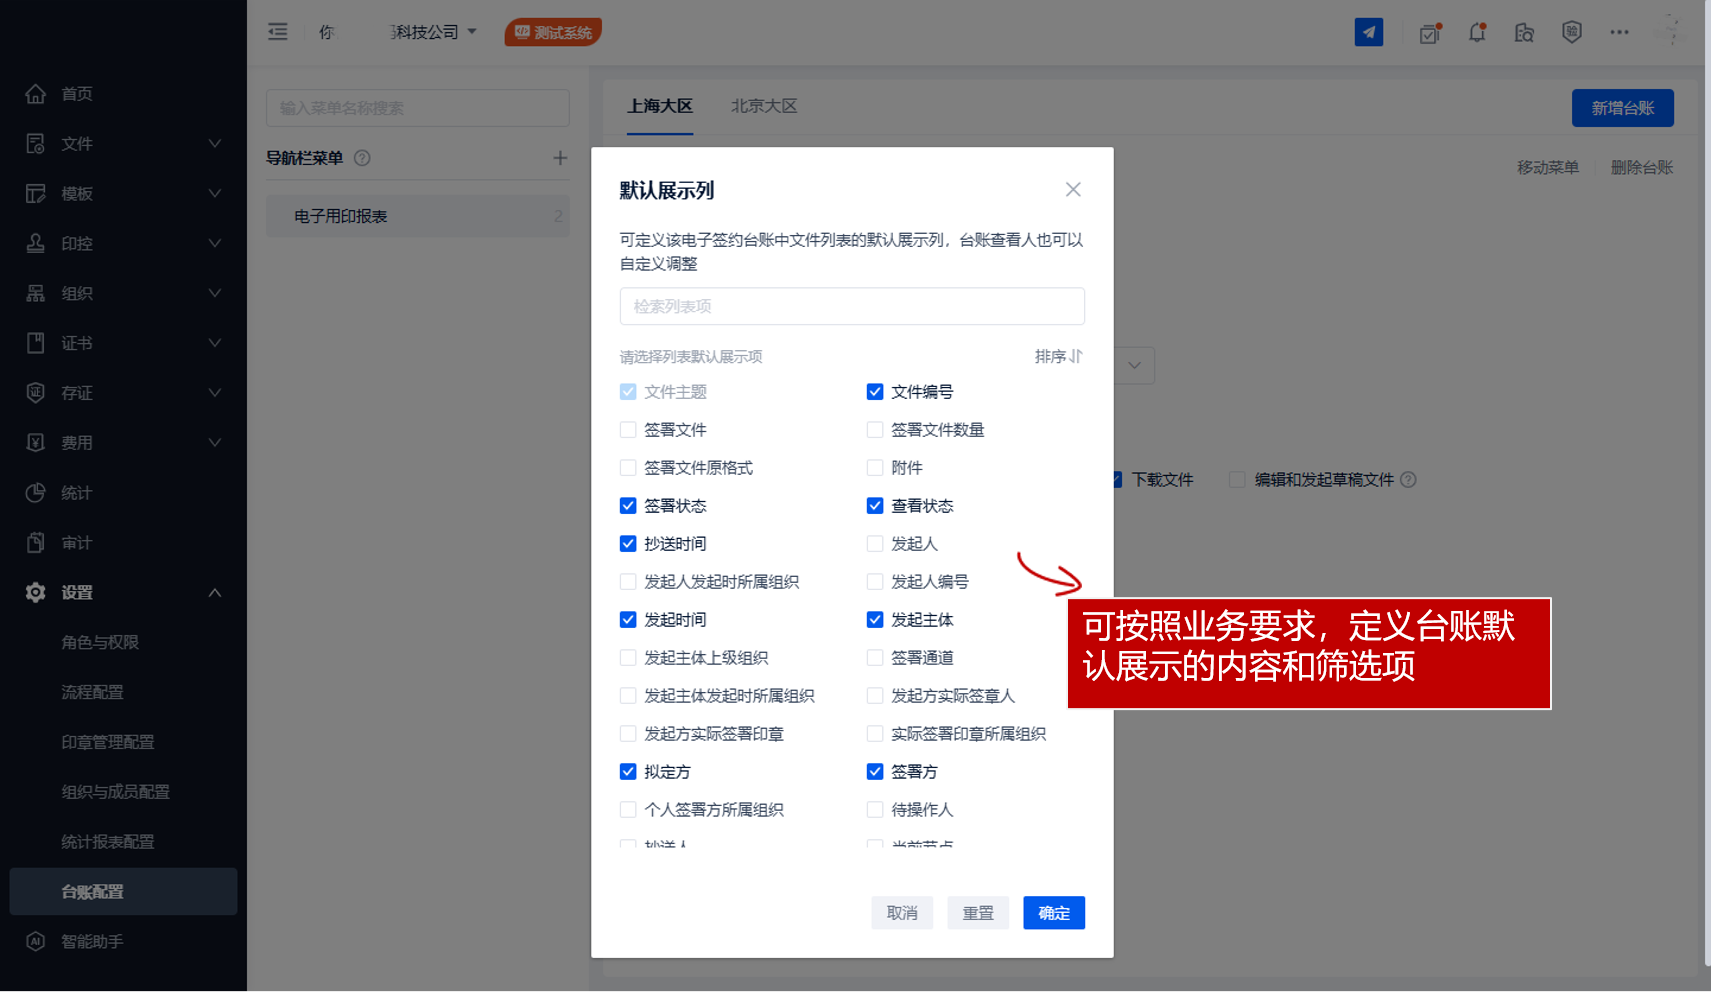Open 统计报表配置 in the settings submenu
This screenshot has height=992, width=1711.
pos(108,842)
